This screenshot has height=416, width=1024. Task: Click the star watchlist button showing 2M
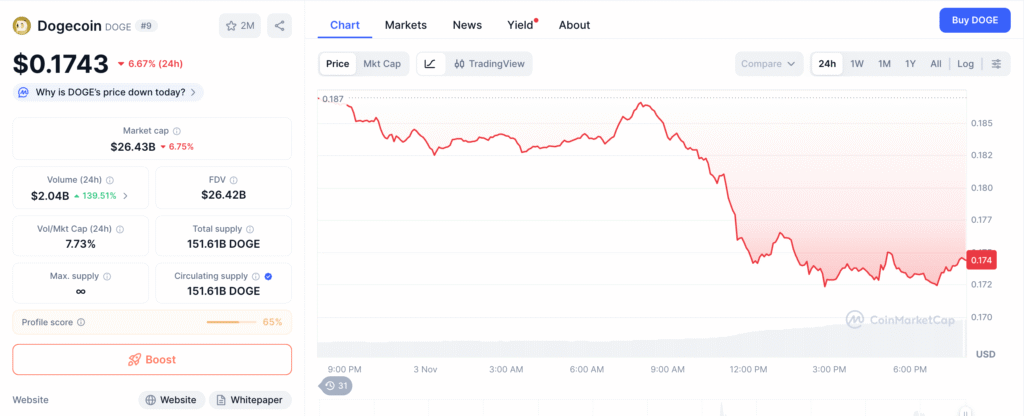(x=240, y=26)
